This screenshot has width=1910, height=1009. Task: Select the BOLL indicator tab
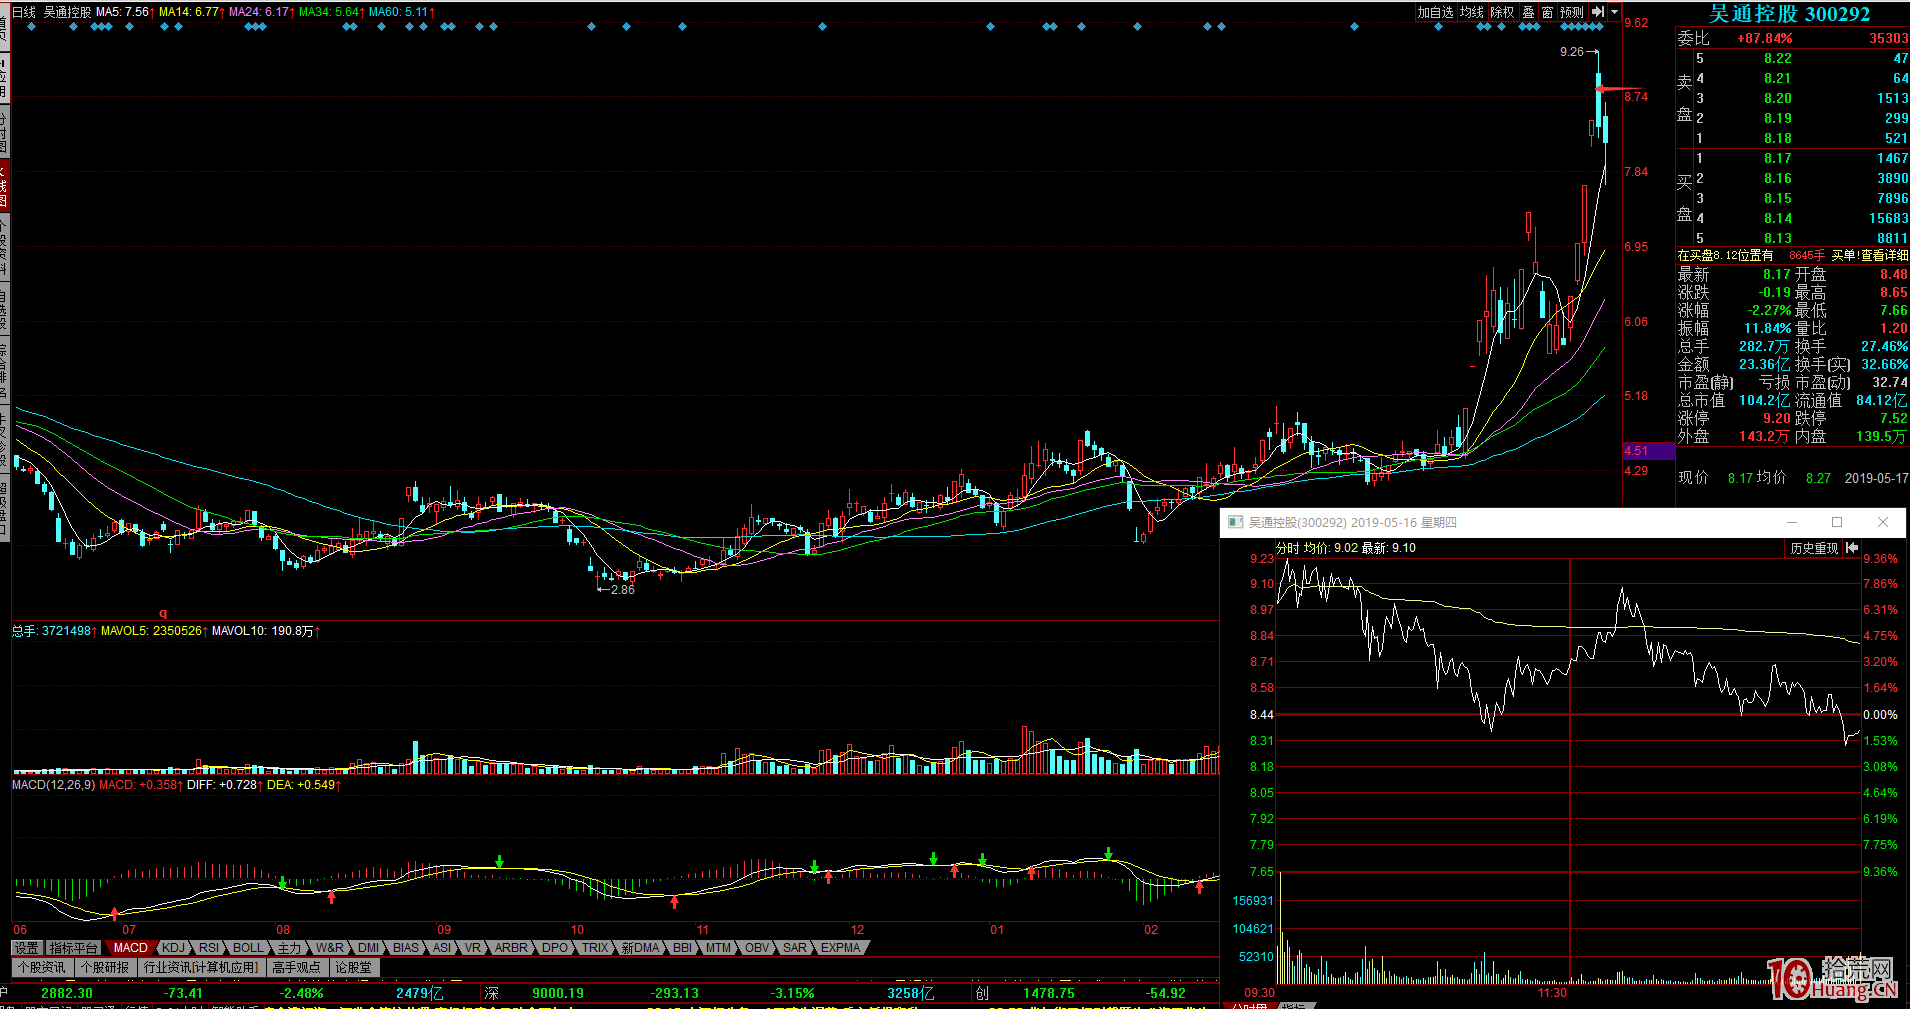click(x=247, y=948)
